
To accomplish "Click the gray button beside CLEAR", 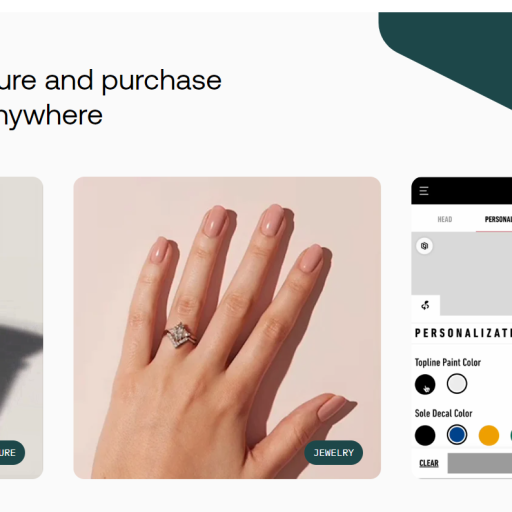I will [x=480, y=463].
